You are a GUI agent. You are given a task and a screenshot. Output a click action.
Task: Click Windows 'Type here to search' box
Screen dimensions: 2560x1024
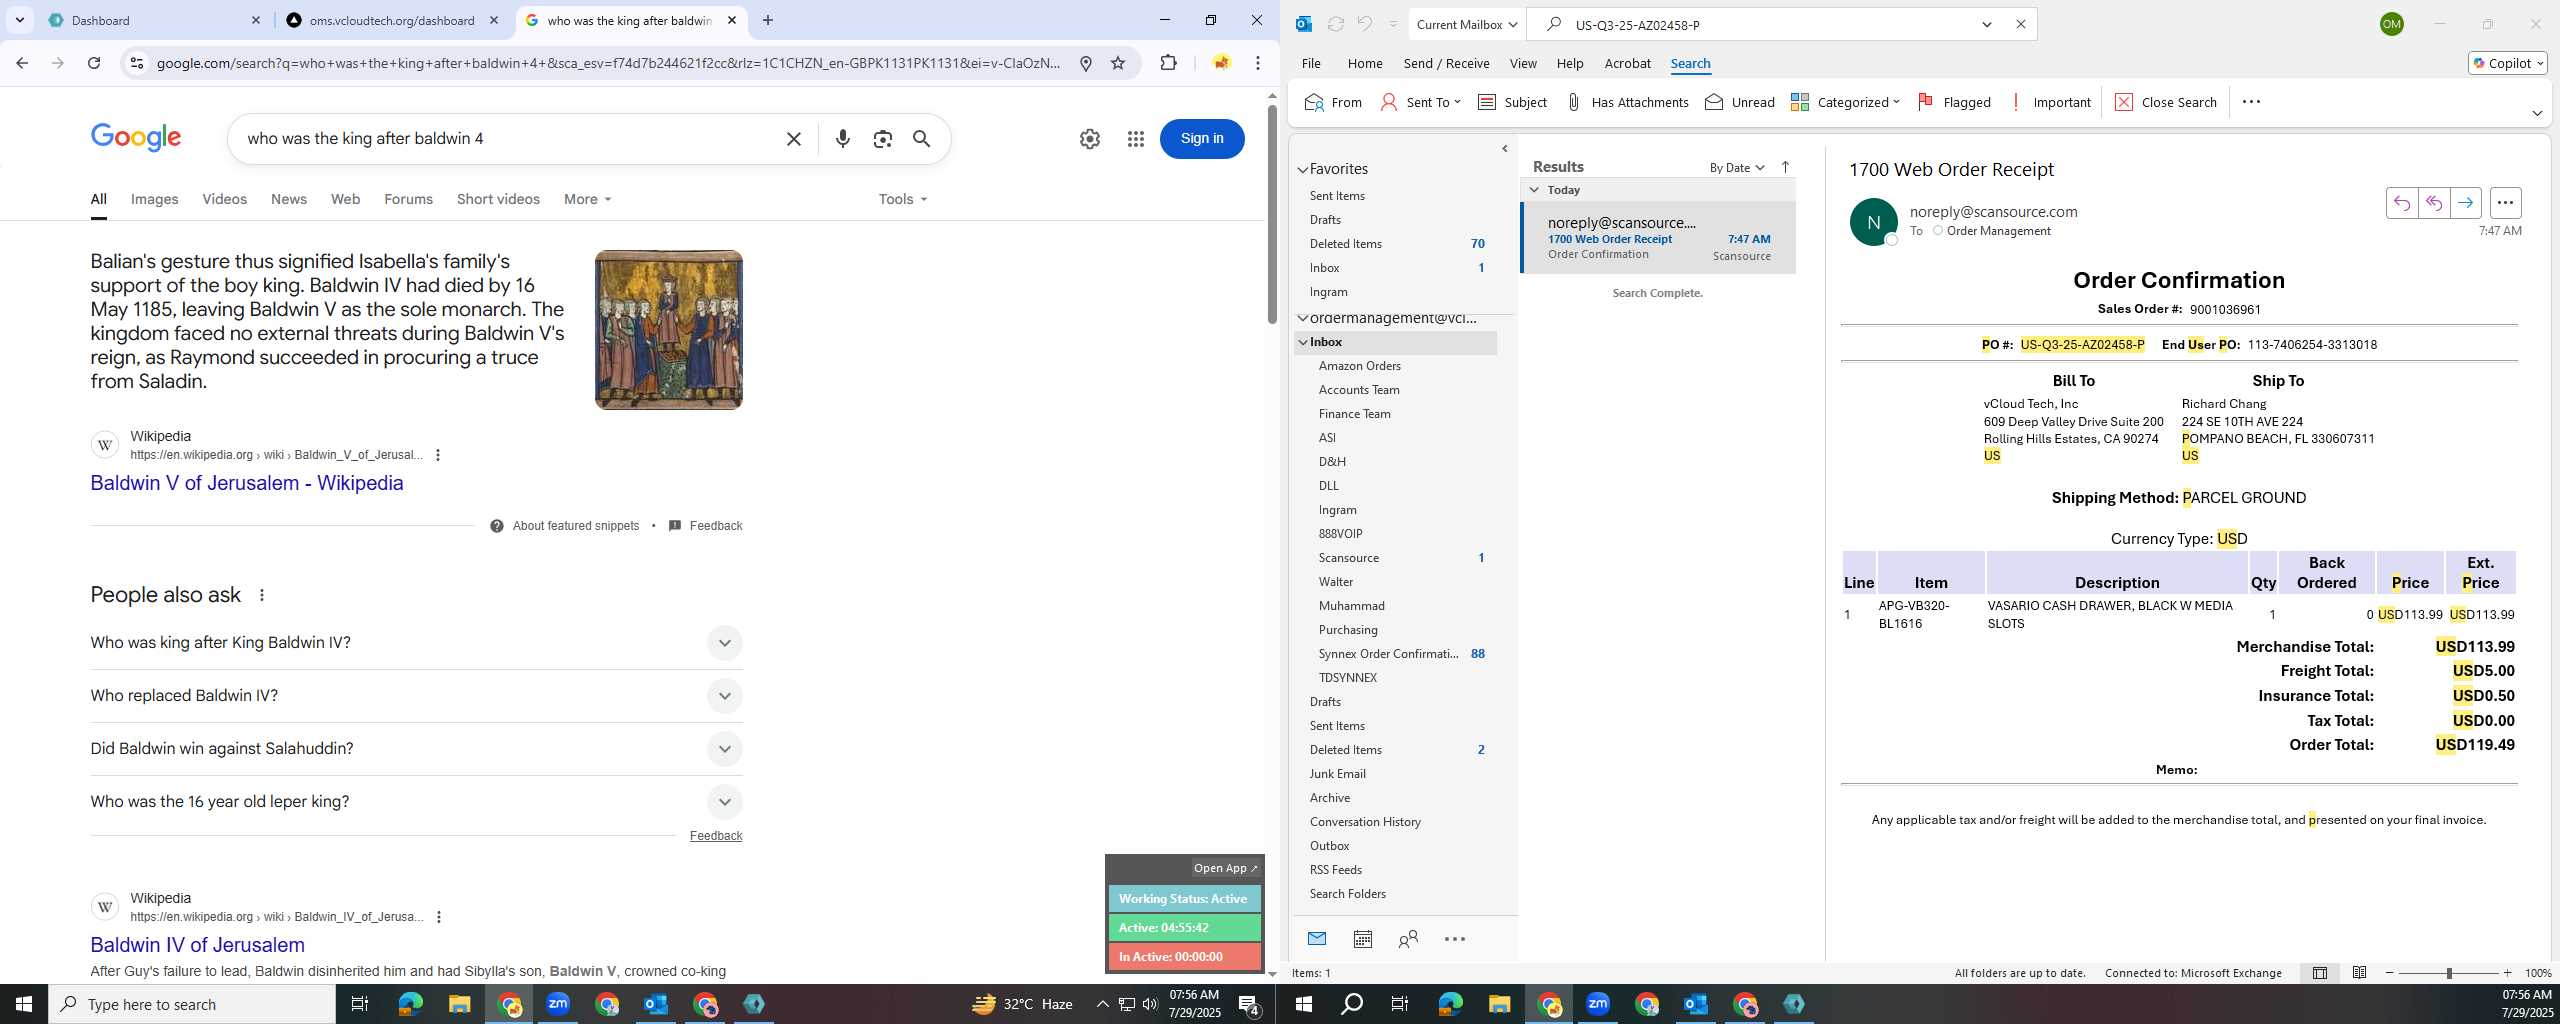click(192, 1004)
